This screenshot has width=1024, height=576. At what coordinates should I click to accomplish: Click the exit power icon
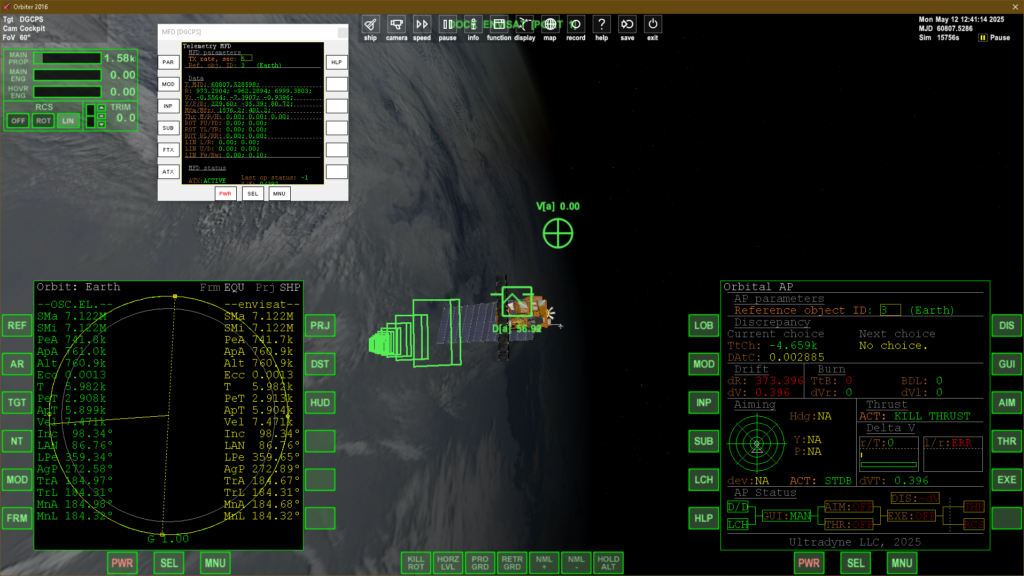(x=652, y=25)
